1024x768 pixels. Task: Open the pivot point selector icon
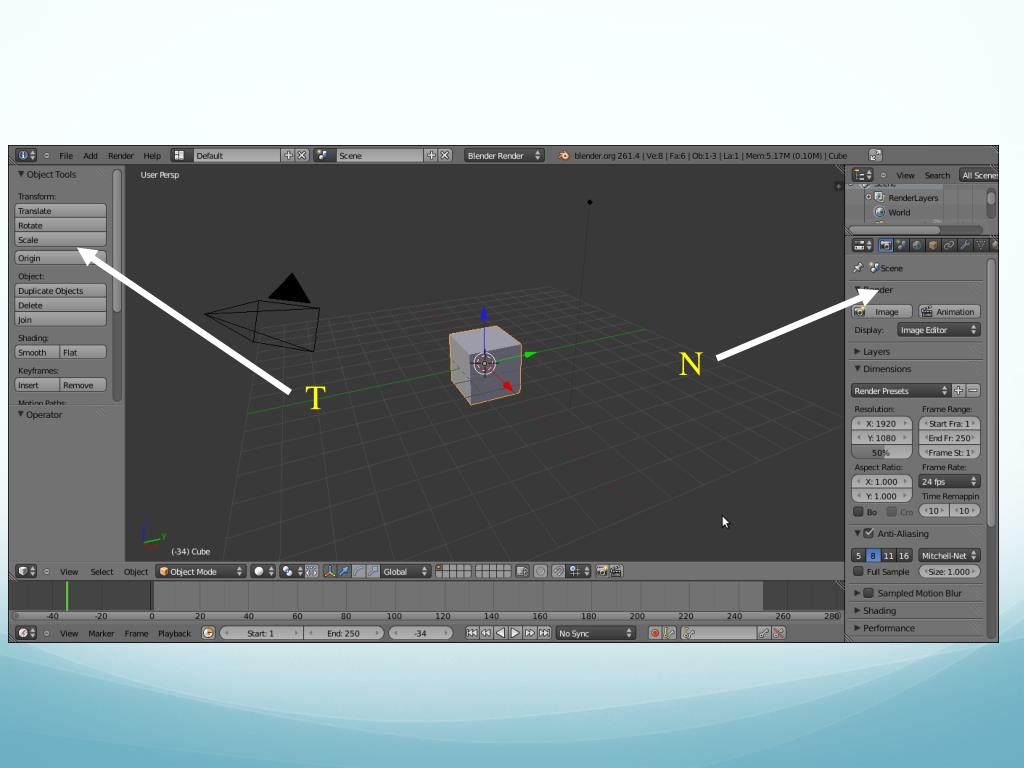point(291,571)
